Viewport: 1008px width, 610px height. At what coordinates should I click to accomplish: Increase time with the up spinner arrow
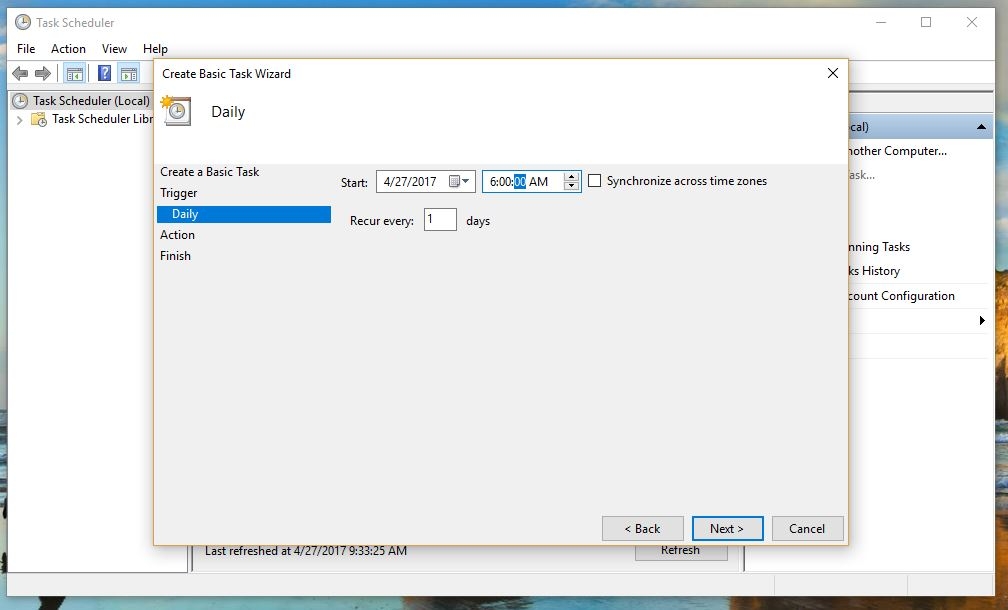(x=571, y=177)
